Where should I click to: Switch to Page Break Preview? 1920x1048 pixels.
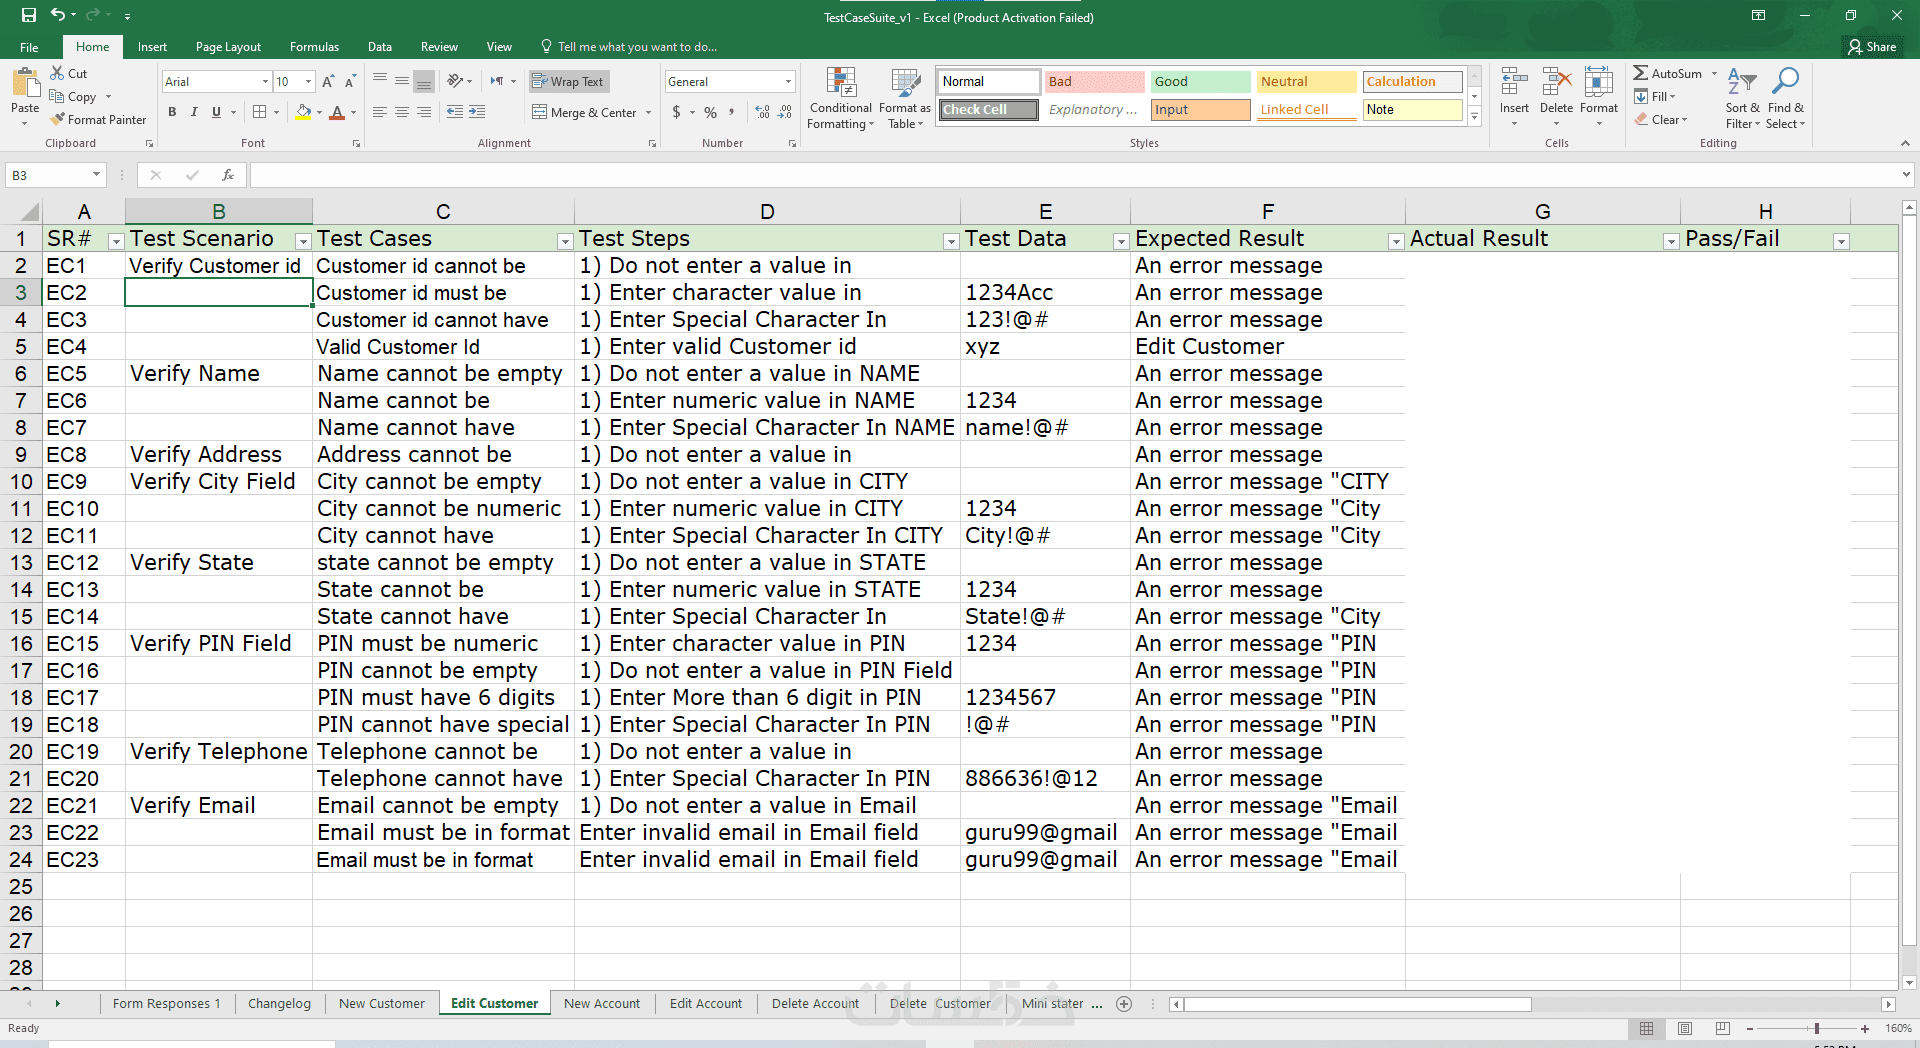click(1722, 1028)
